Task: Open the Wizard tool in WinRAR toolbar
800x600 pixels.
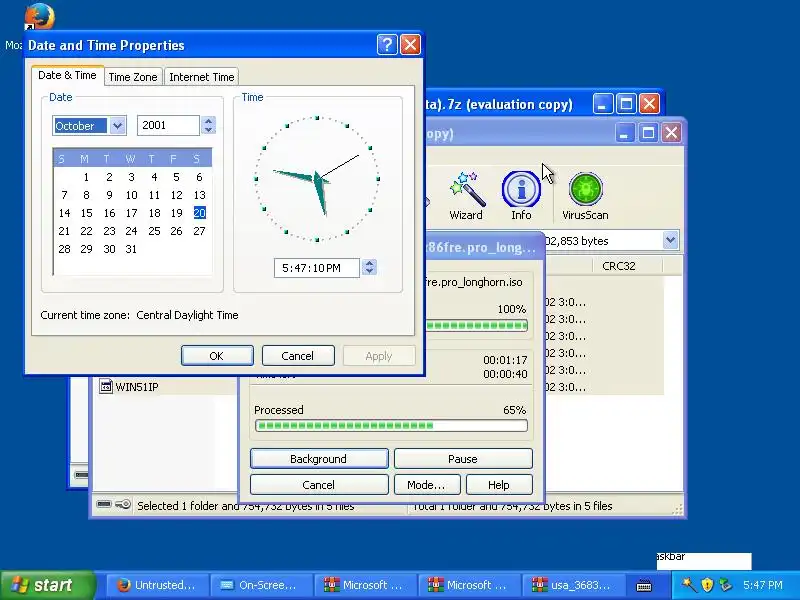Action: coord(466,196)
